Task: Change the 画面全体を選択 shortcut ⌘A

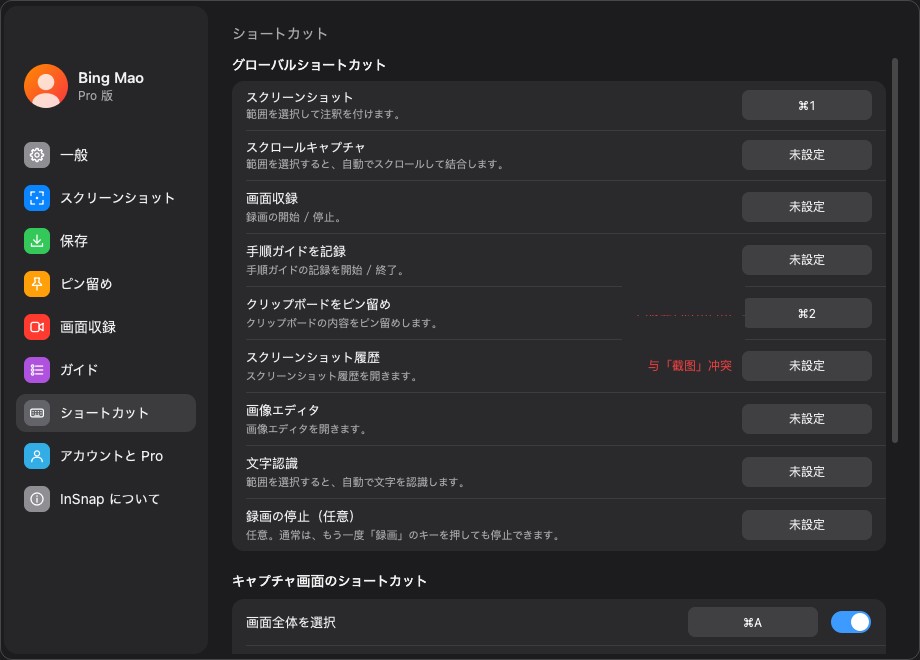Action: (753, 622)
